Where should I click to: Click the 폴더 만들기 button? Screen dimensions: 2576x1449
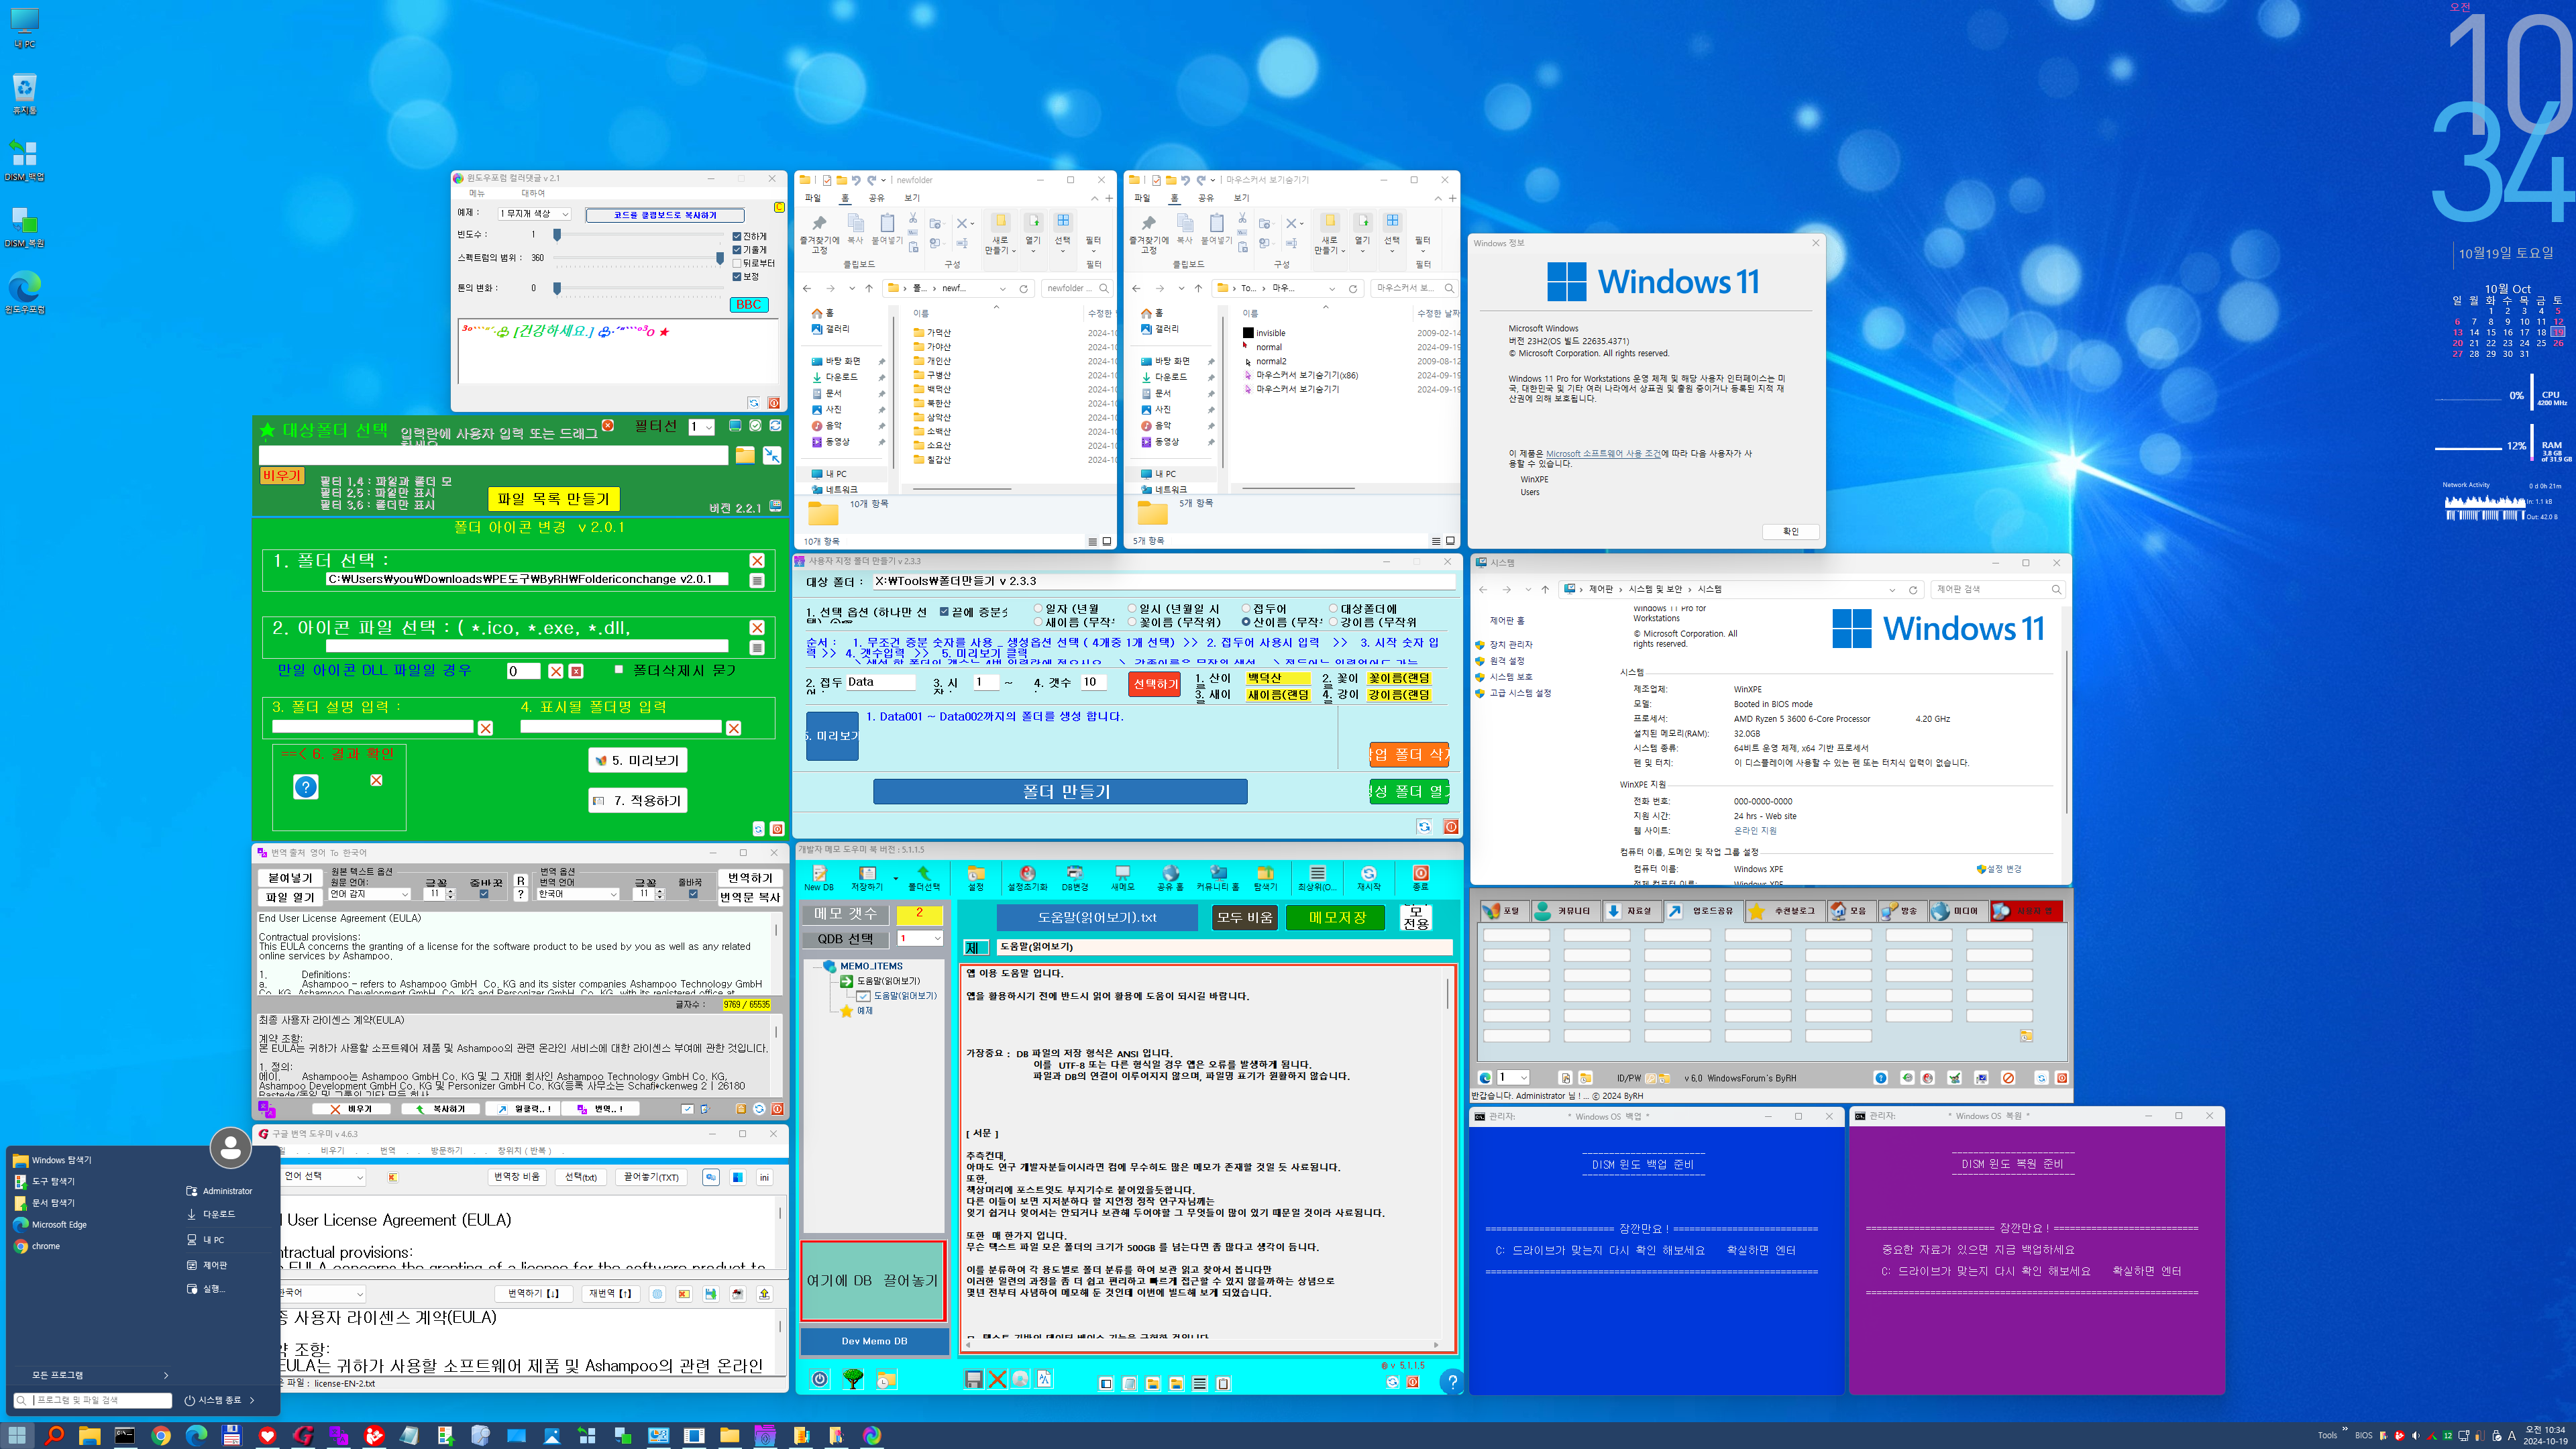(1060, 791)
